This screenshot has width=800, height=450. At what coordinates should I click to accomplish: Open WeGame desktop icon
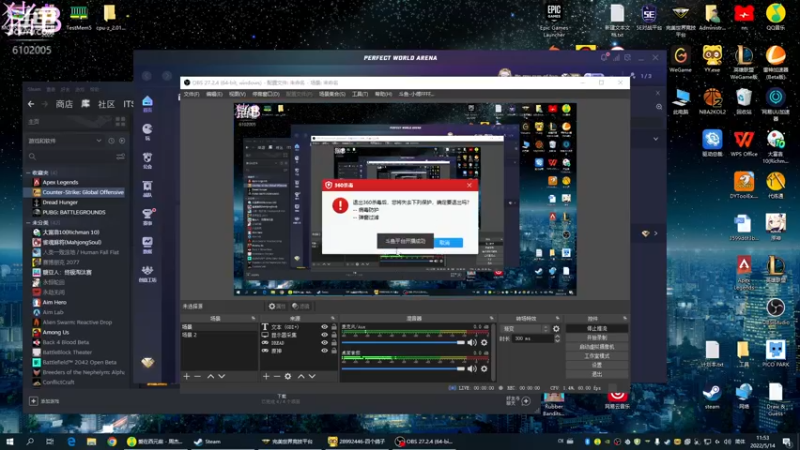681,59
